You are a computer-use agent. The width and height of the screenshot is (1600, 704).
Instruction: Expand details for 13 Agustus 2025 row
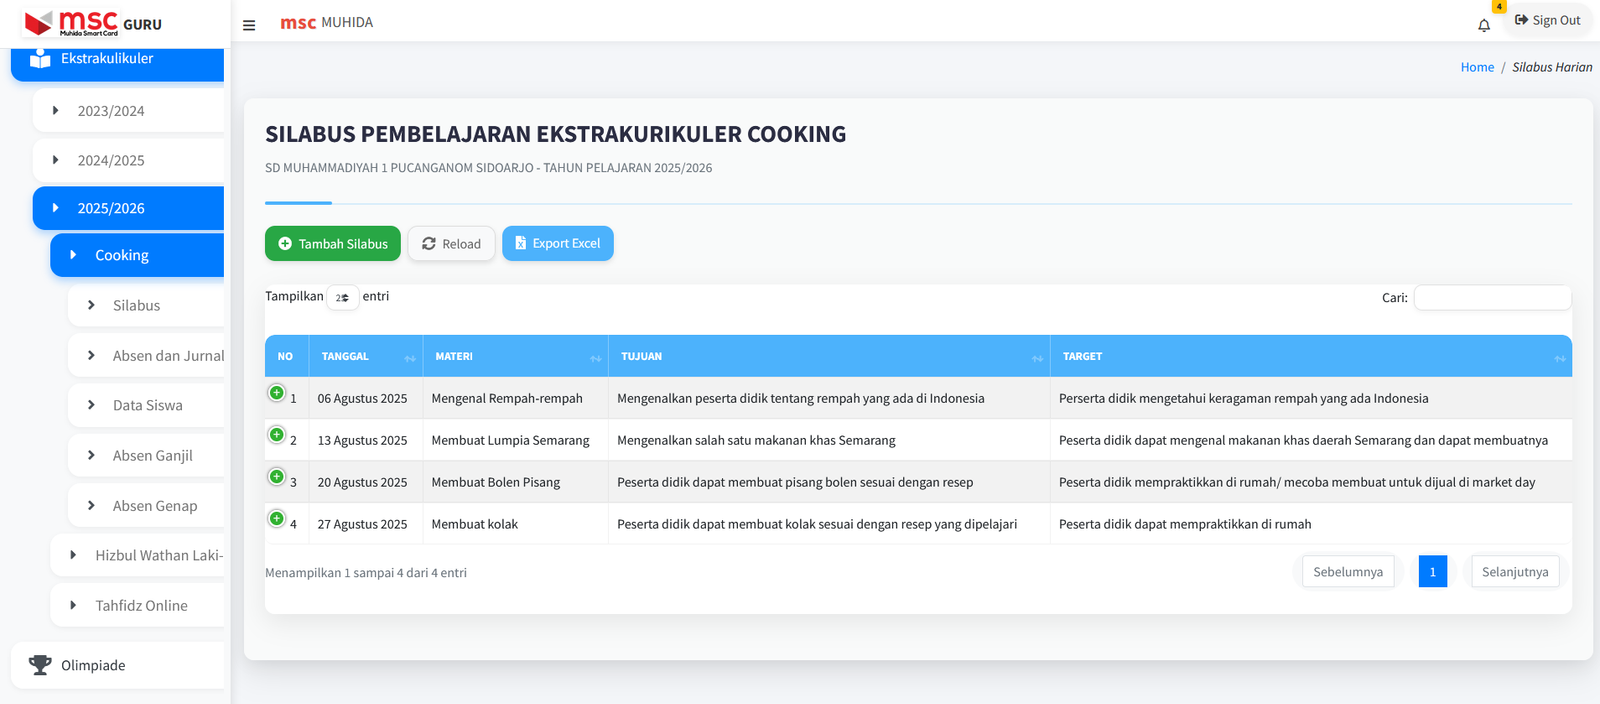point(277,435)
